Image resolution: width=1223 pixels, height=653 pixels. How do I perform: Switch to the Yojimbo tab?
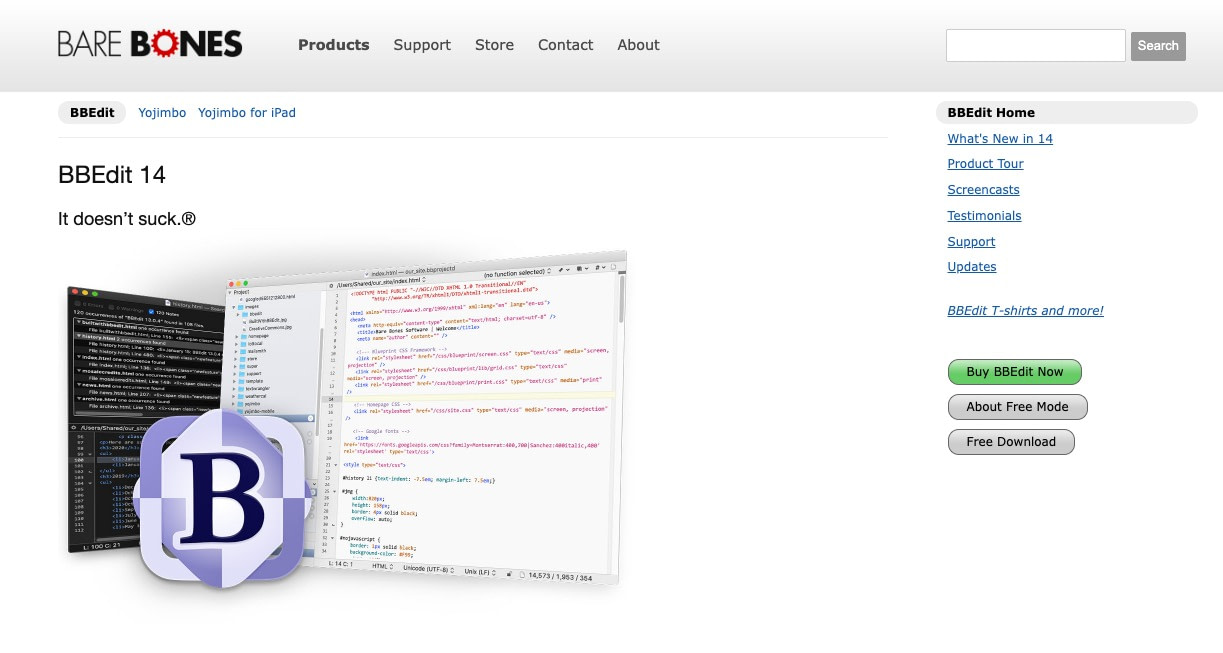pos(162,112)
